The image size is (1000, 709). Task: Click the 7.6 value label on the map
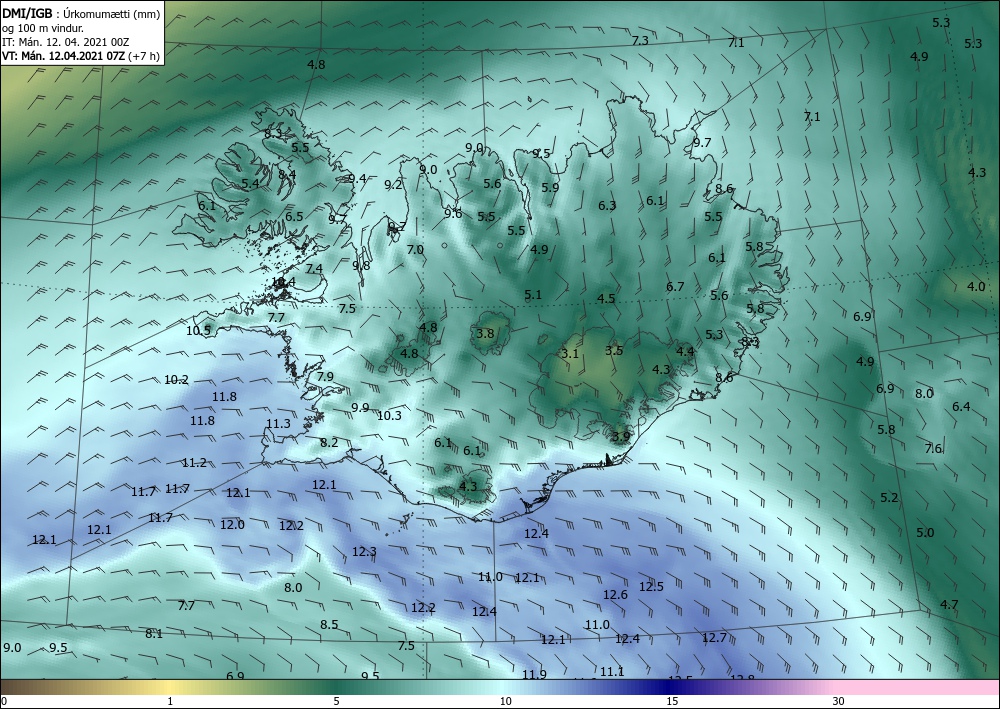[x=933, y=449]
